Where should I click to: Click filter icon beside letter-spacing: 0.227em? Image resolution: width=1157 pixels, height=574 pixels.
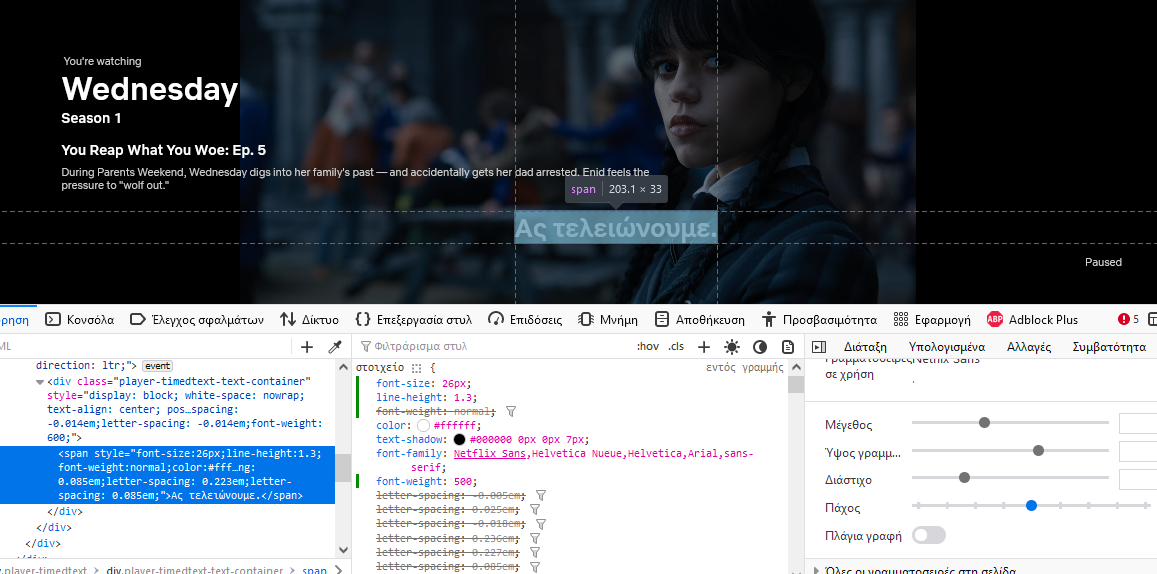tap(535, 552)
